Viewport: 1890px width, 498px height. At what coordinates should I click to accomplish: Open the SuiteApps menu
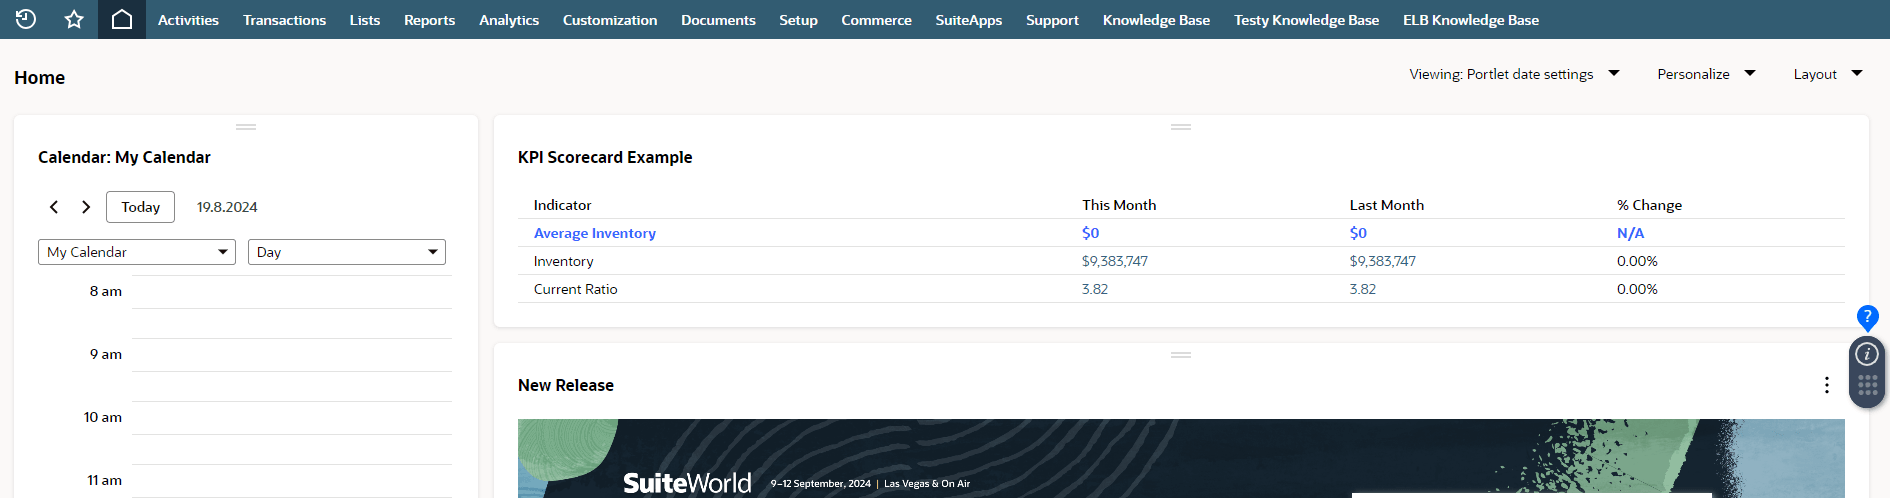click(x=969, y=20)
